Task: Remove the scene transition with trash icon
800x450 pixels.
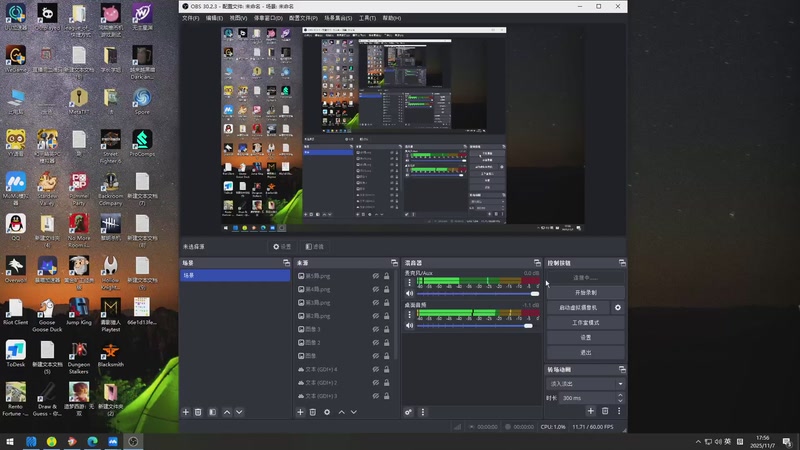Action: 605,411
